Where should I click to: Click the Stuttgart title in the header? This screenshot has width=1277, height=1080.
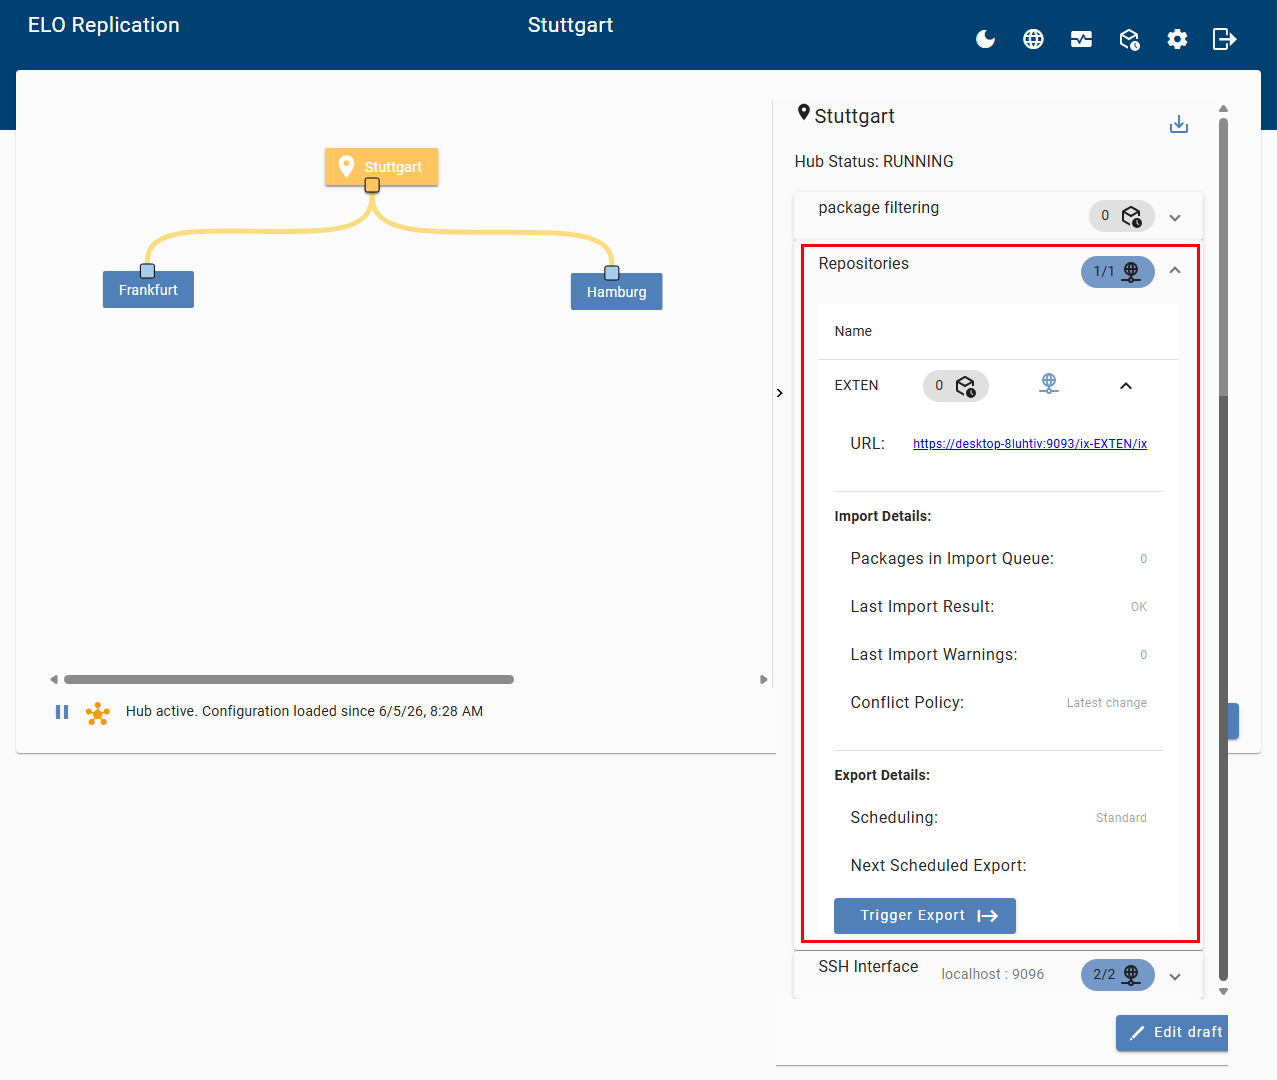pyautogui.click(x=570, y=25)
